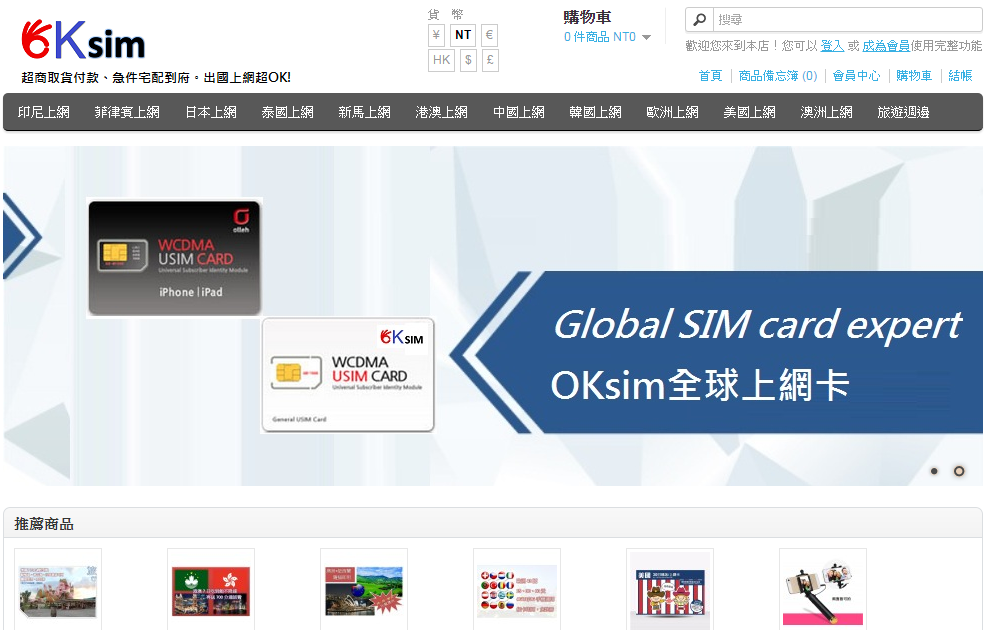Select the Euro € currency button
This screenshot has height=630, width=985.
[489, 35]
